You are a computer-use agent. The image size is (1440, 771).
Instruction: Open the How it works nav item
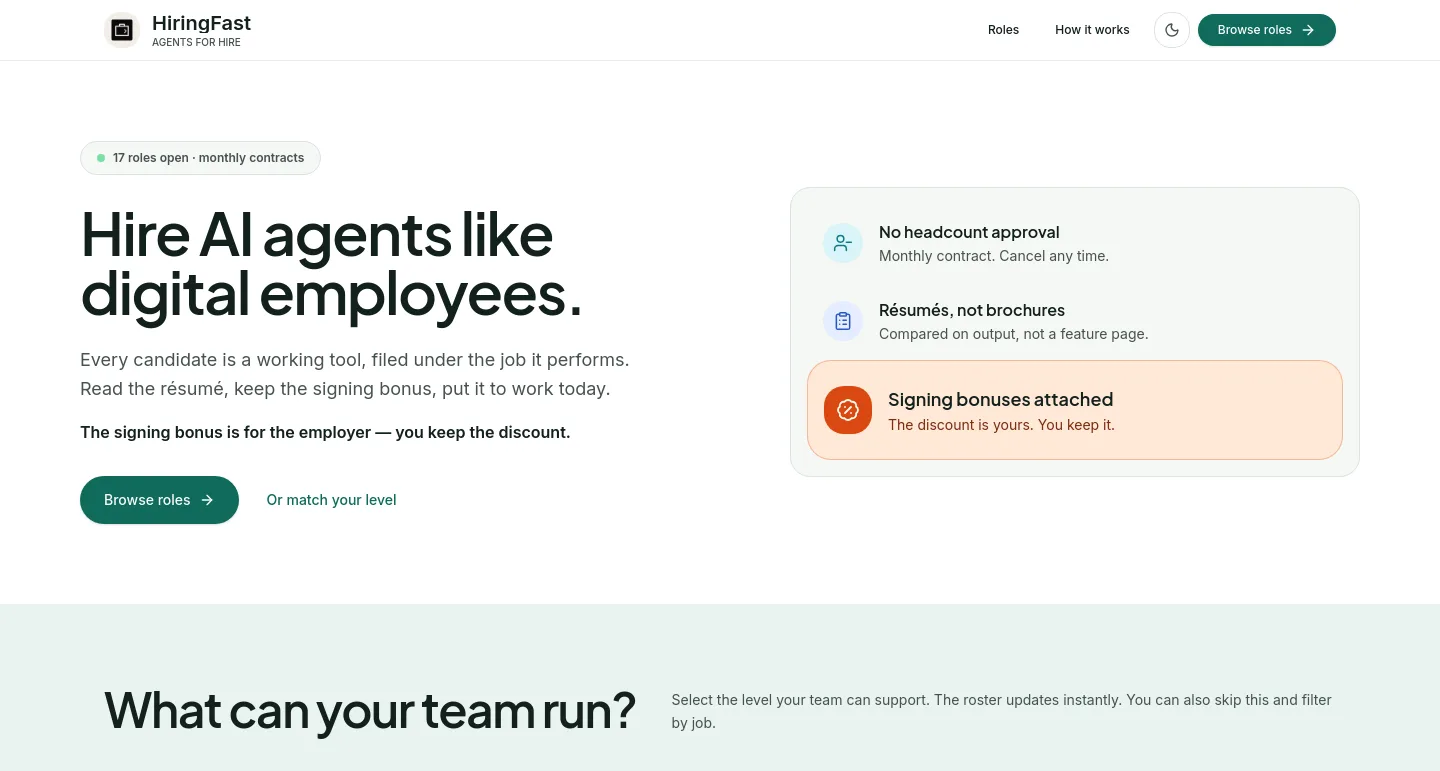click(1092, 30)
